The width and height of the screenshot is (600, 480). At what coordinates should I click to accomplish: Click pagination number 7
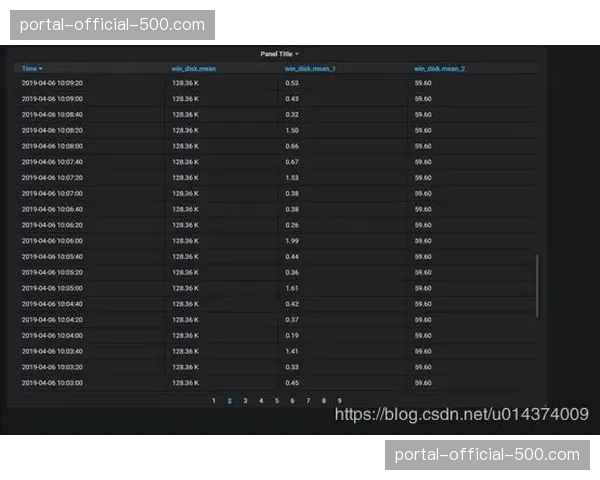(x=308, y=400)
